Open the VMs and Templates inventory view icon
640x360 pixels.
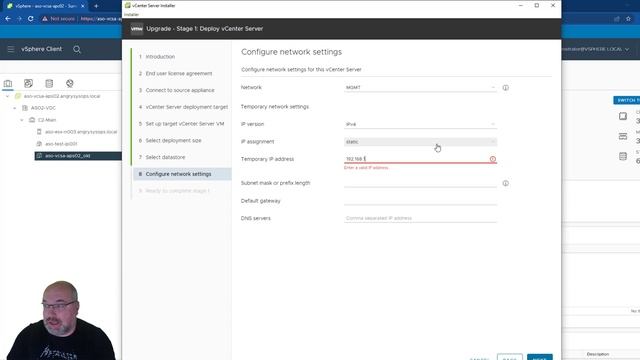28,84
